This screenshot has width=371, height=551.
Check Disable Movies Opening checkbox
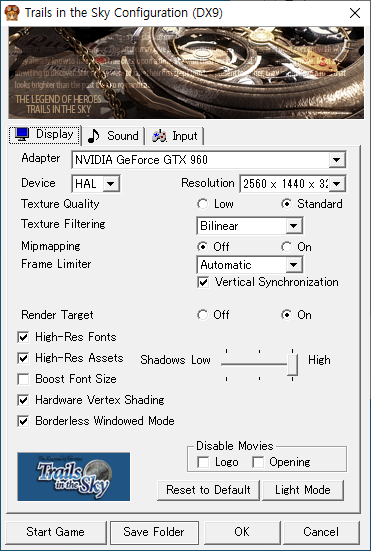pyautogui.click(x=258, y=462)
